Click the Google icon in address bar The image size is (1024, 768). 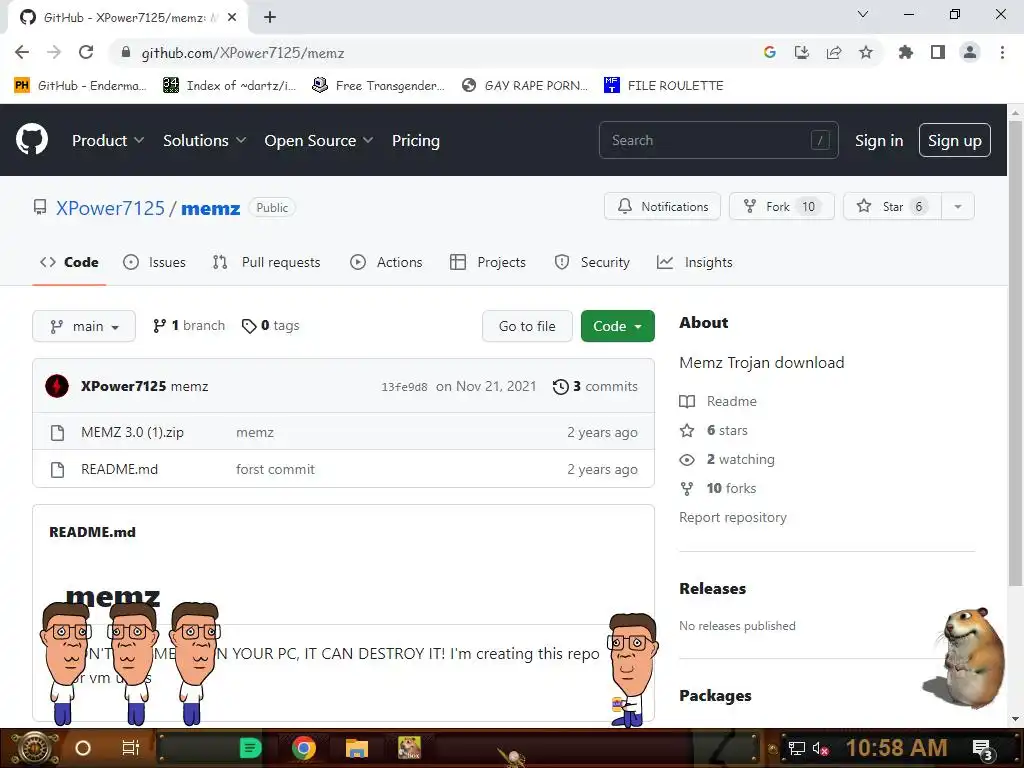click(x=770, y=52)
